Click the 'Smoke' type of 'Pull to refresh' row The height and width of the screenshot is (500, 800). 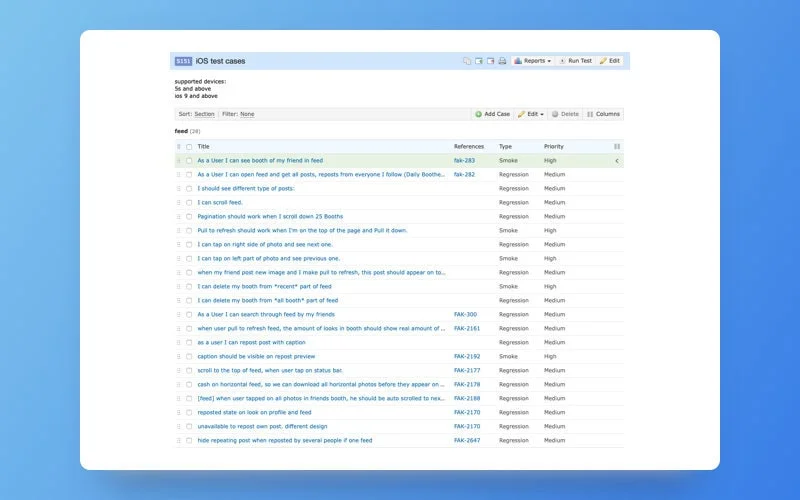point(508,231)
